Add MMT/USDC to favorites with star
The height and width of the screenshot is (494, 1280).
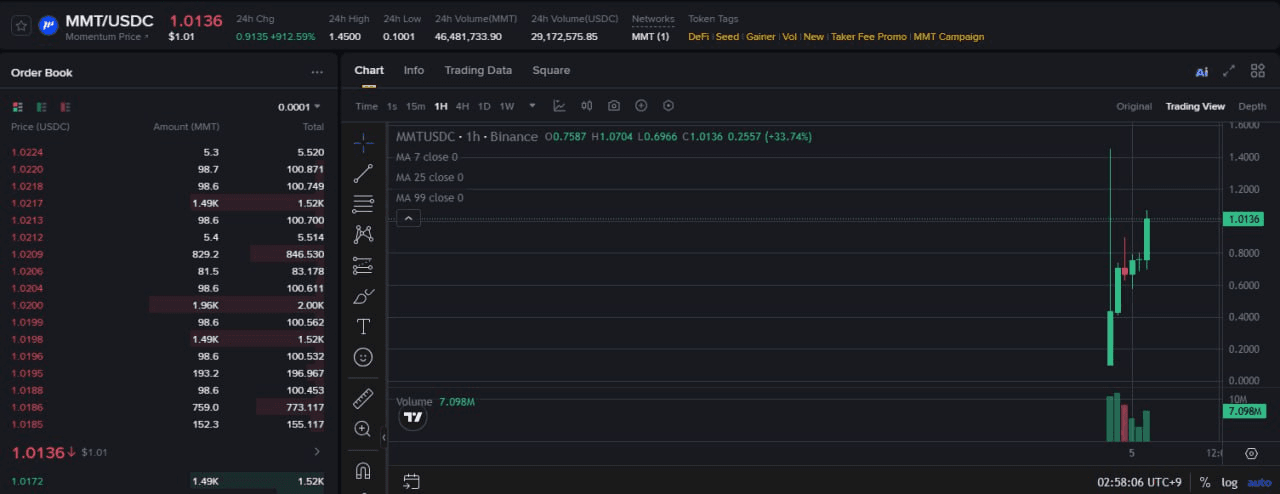(21, 26)
